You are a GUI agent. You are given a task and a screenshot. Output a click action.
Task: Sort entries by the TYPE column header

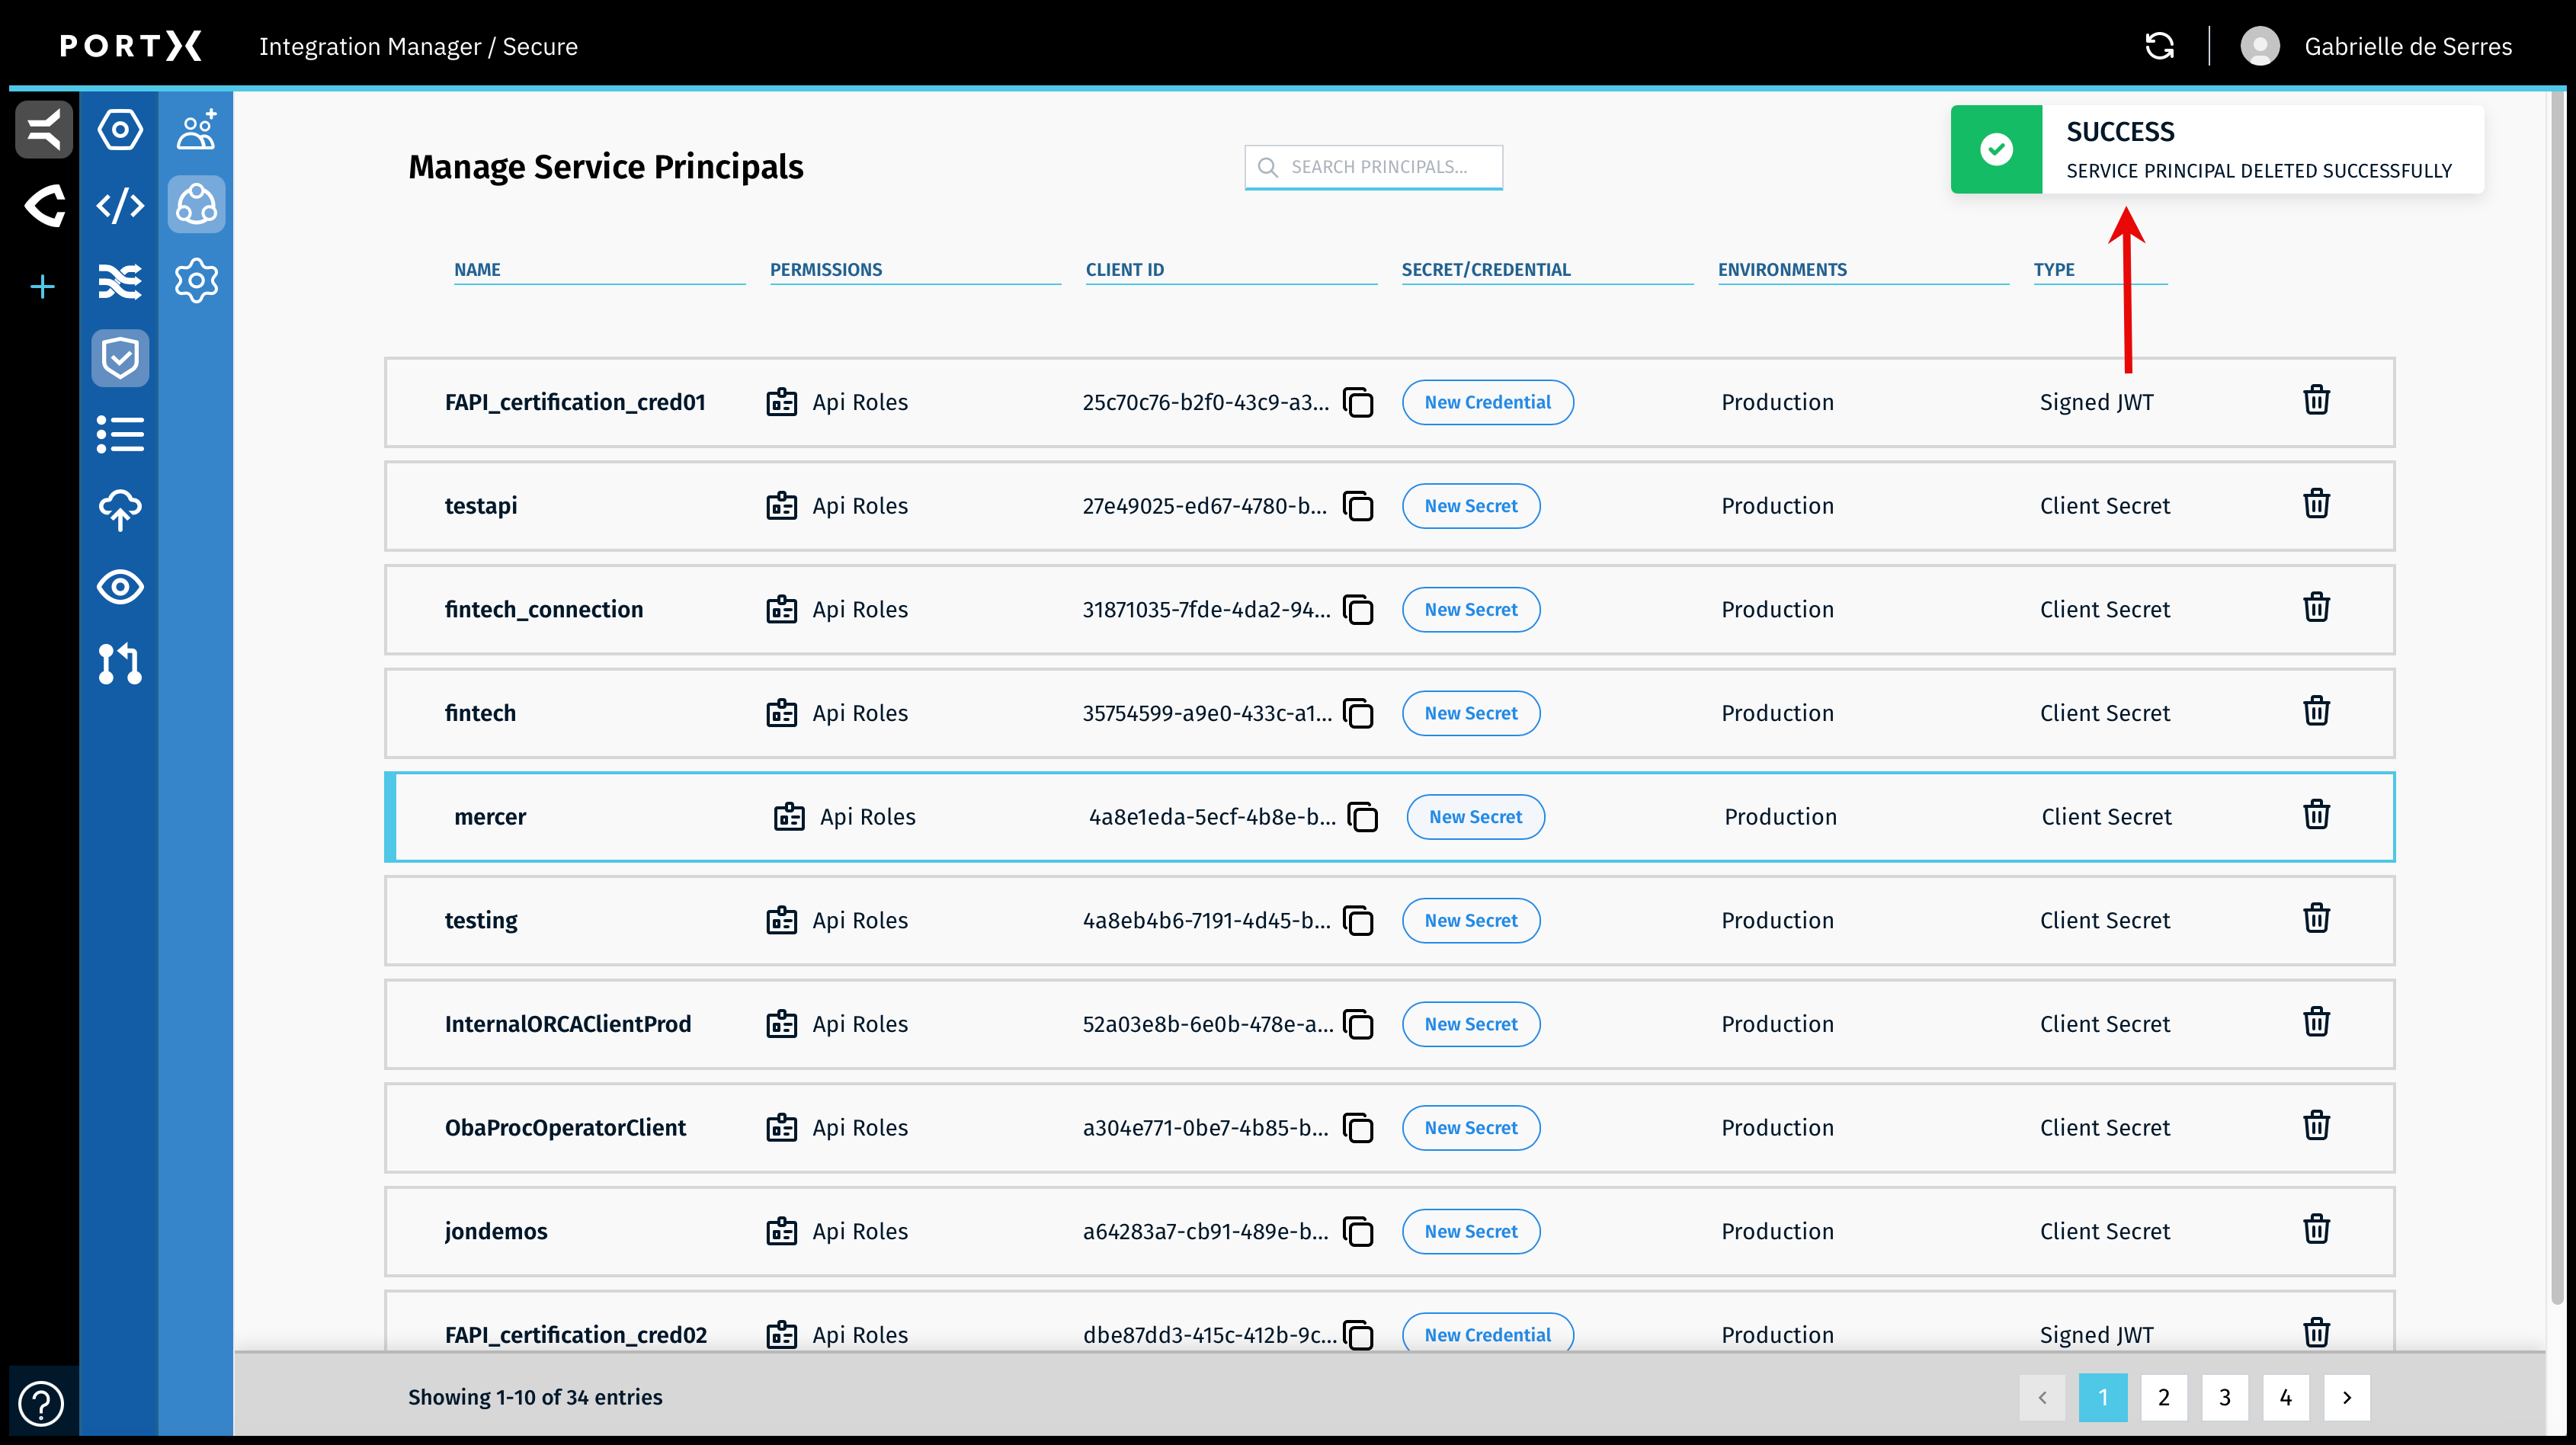[x=2054, y=269]
